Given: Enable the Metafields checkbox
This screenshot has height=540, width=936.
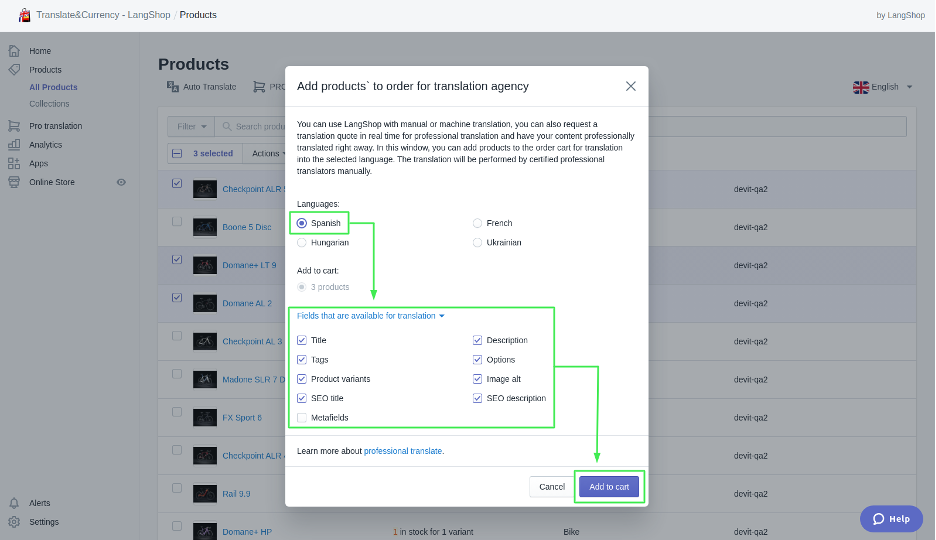Looking at the screenshot, I should coord(302,418).
